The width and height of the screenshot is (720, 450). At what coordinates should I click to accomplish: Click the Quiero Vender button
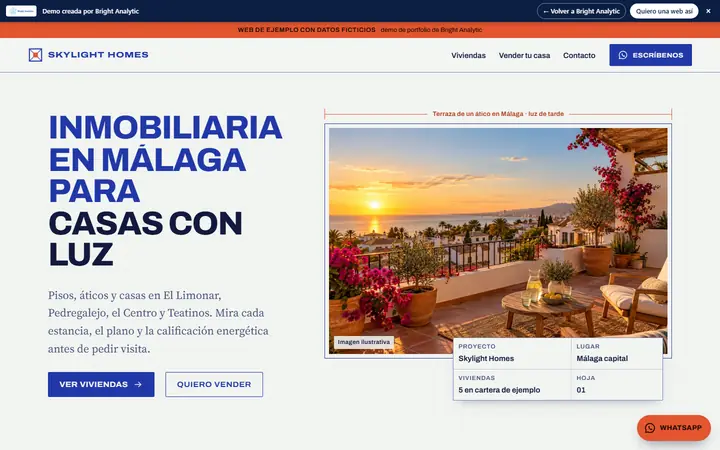(x=214, y=384)
